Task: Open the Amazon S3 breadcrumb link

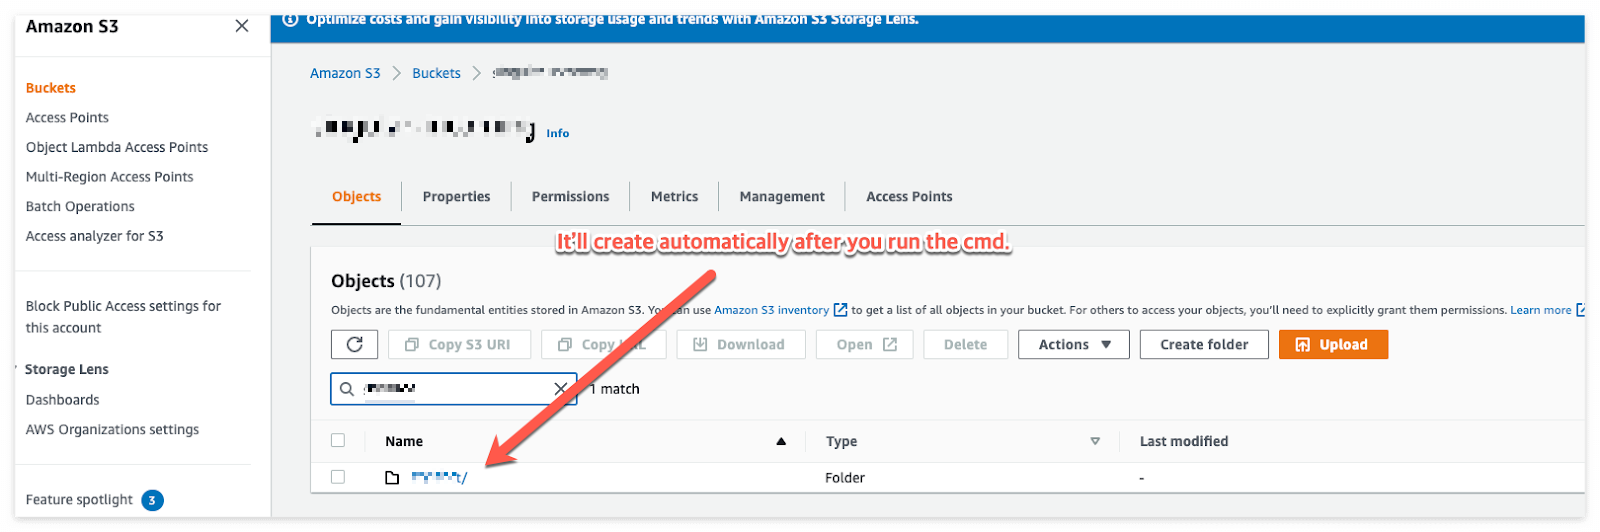Action: [345, 73]
